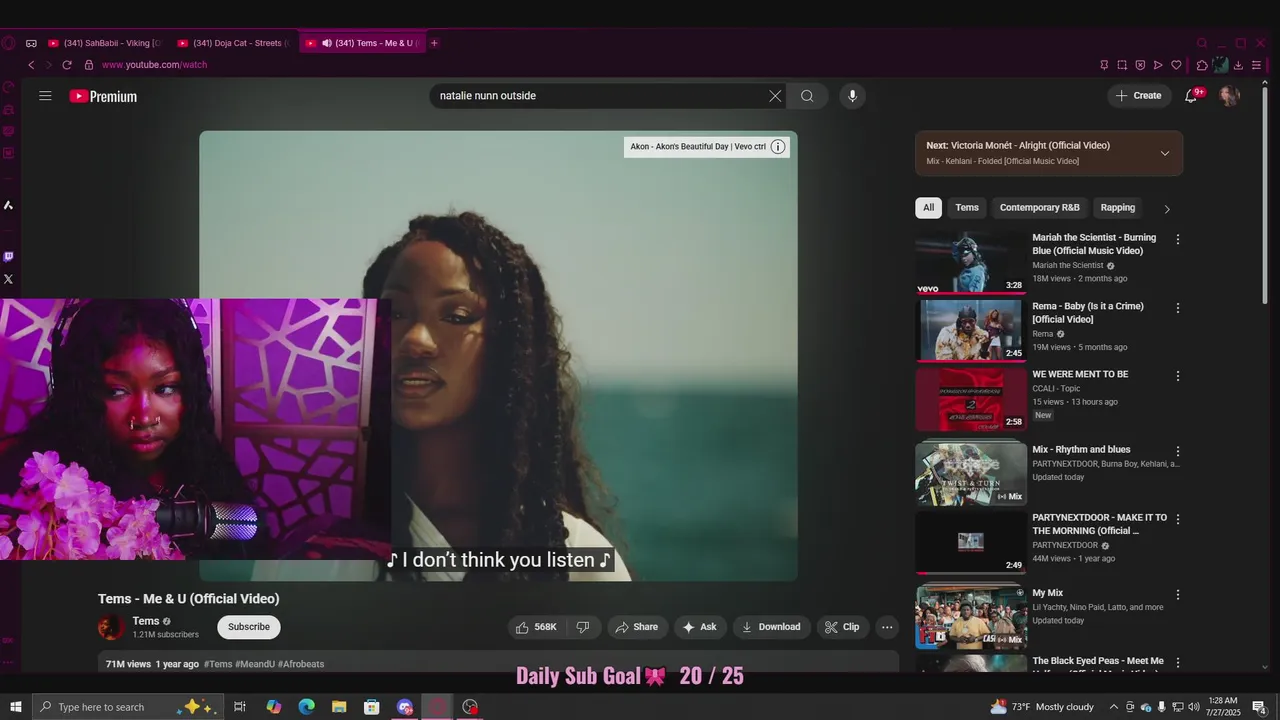
Task: Open options for Mariah the Scientist video
Action: coord(1178,239)
